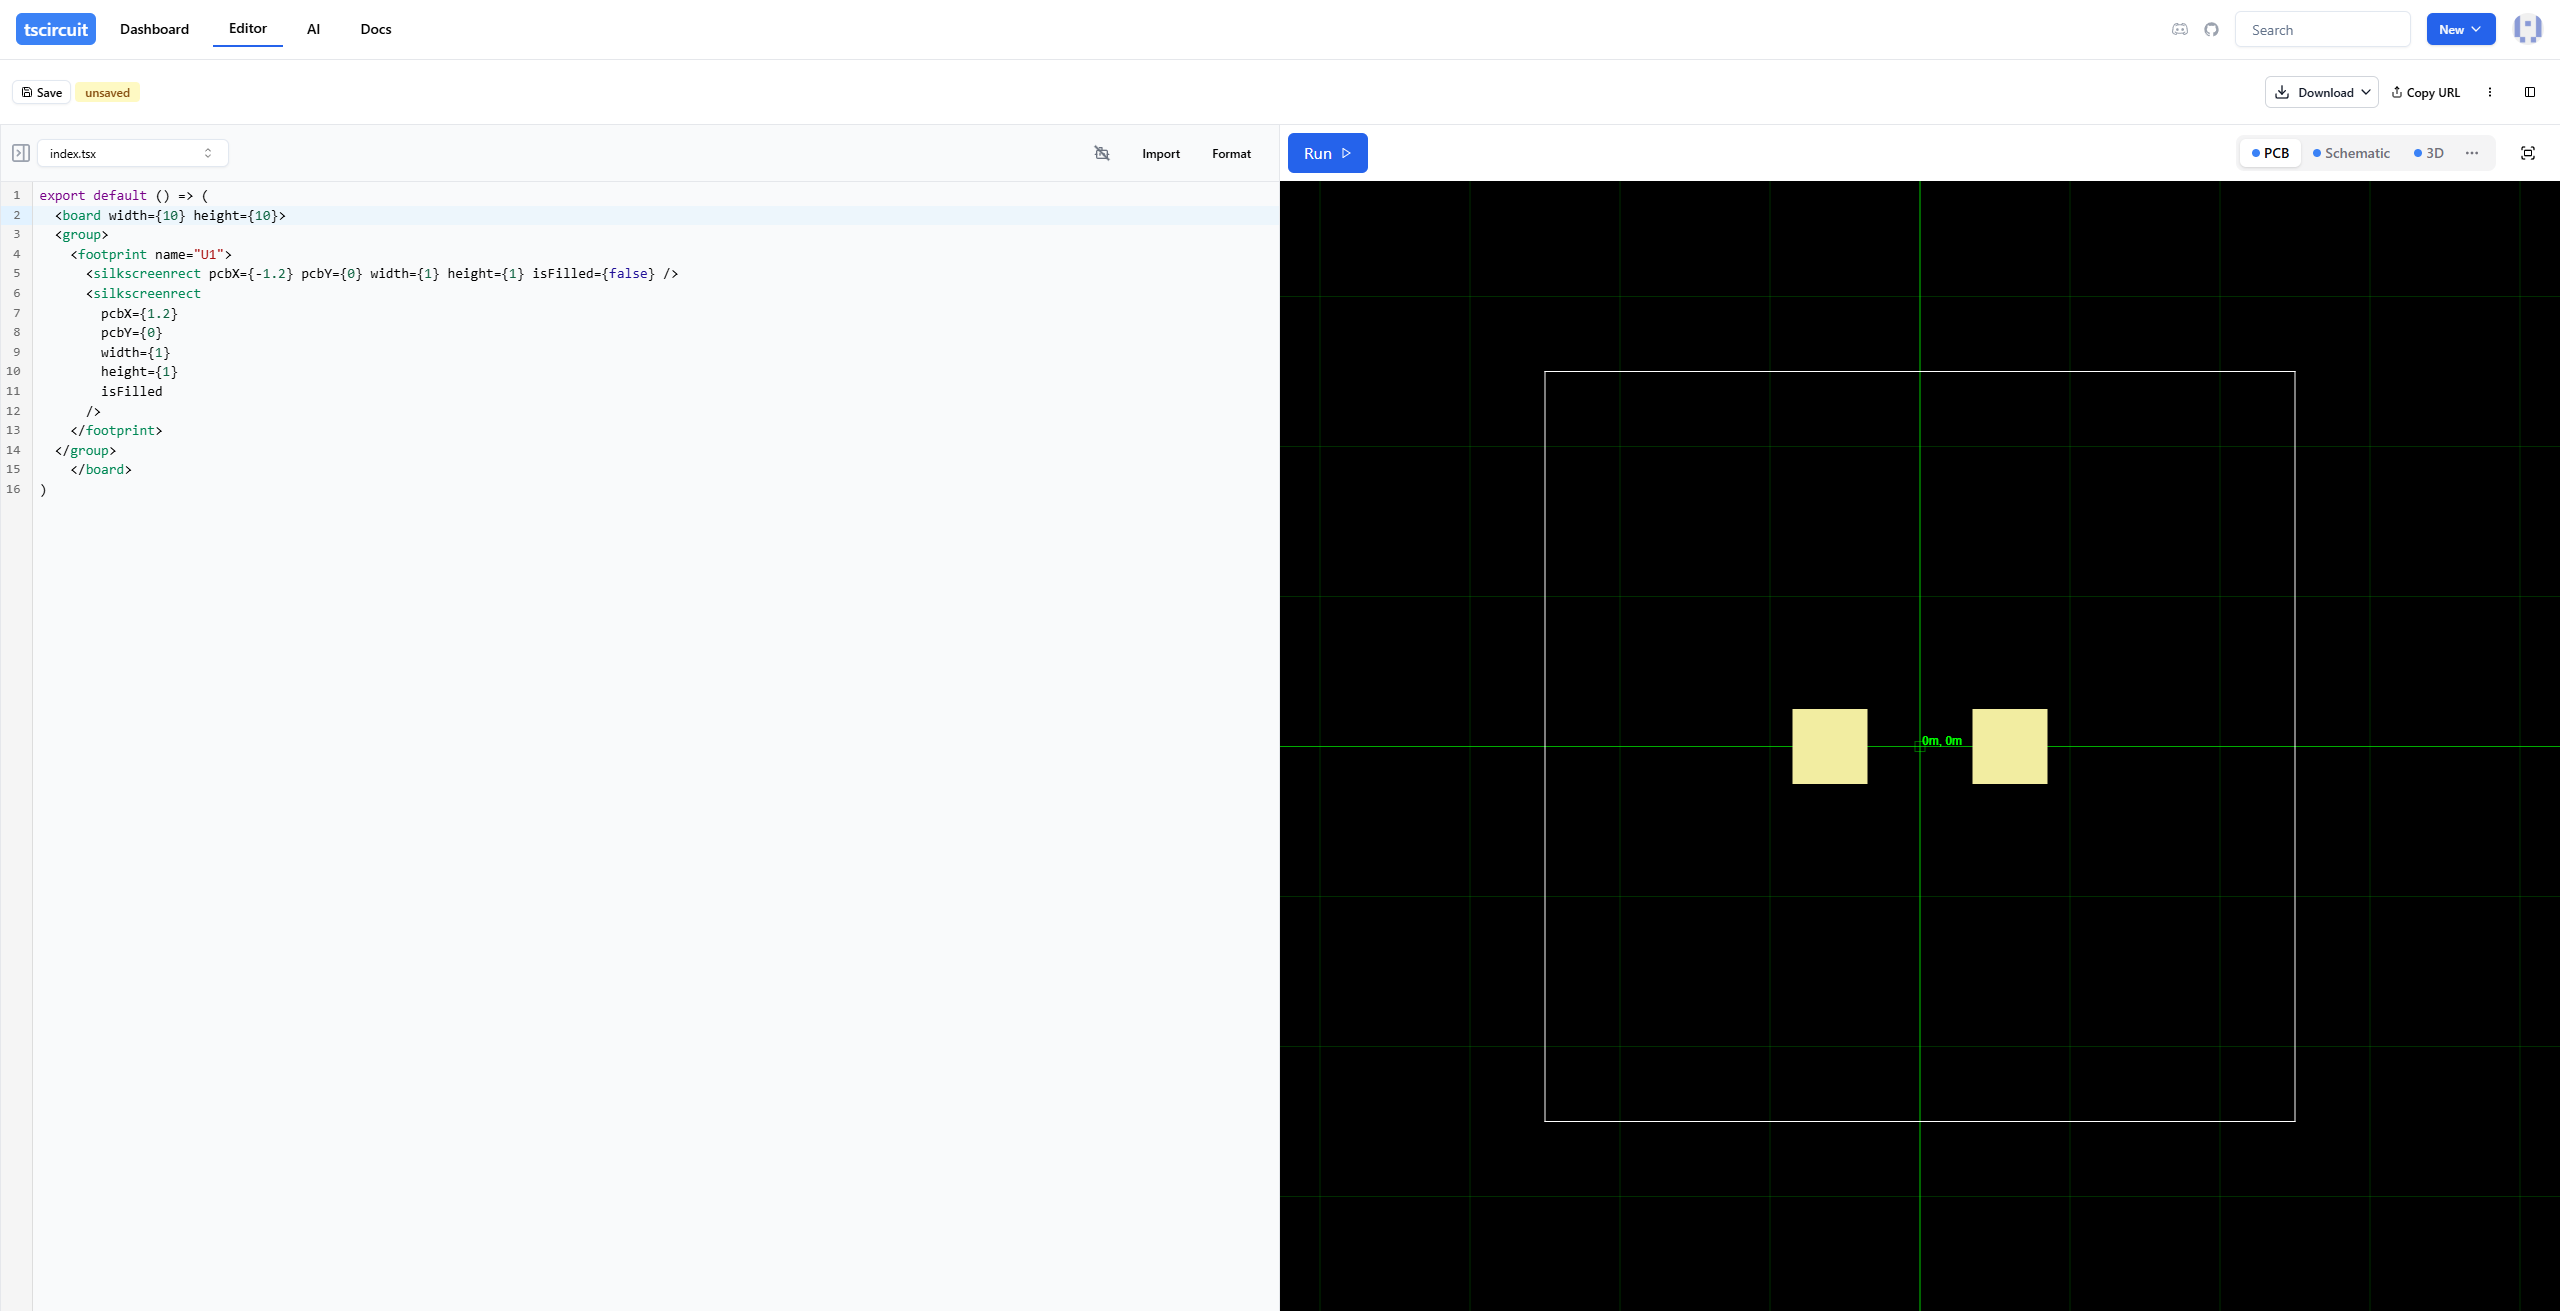
Task: Switch to Schematic view
Action: (2351, 153)
